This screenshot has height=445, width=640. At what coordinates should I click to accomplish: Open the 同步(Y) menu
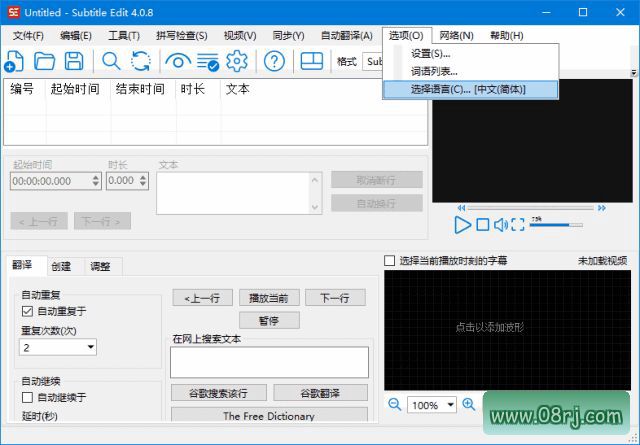tap(288, 36)
